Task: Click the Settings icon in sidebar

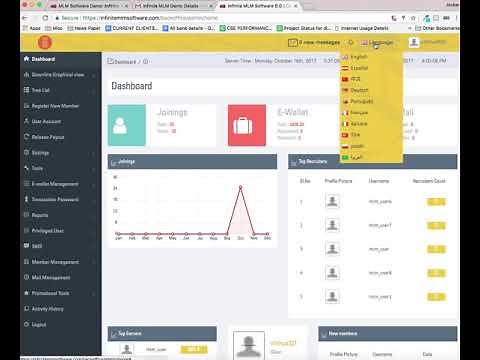Action: pyautogui.click(x=26, y=152)
